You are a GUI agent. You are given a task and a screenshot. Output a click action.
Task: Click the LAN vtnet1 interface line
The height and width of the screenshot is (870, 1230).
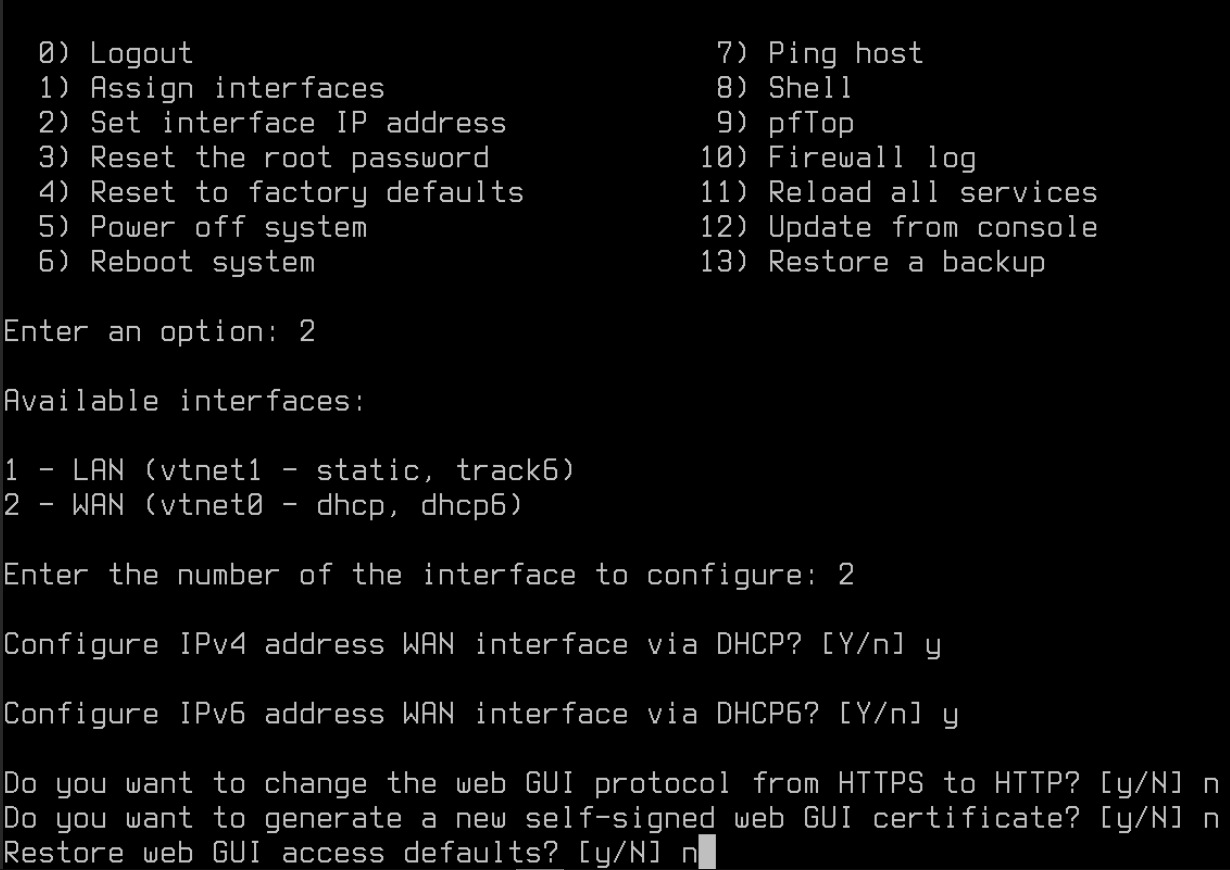(x=289, y=470)
